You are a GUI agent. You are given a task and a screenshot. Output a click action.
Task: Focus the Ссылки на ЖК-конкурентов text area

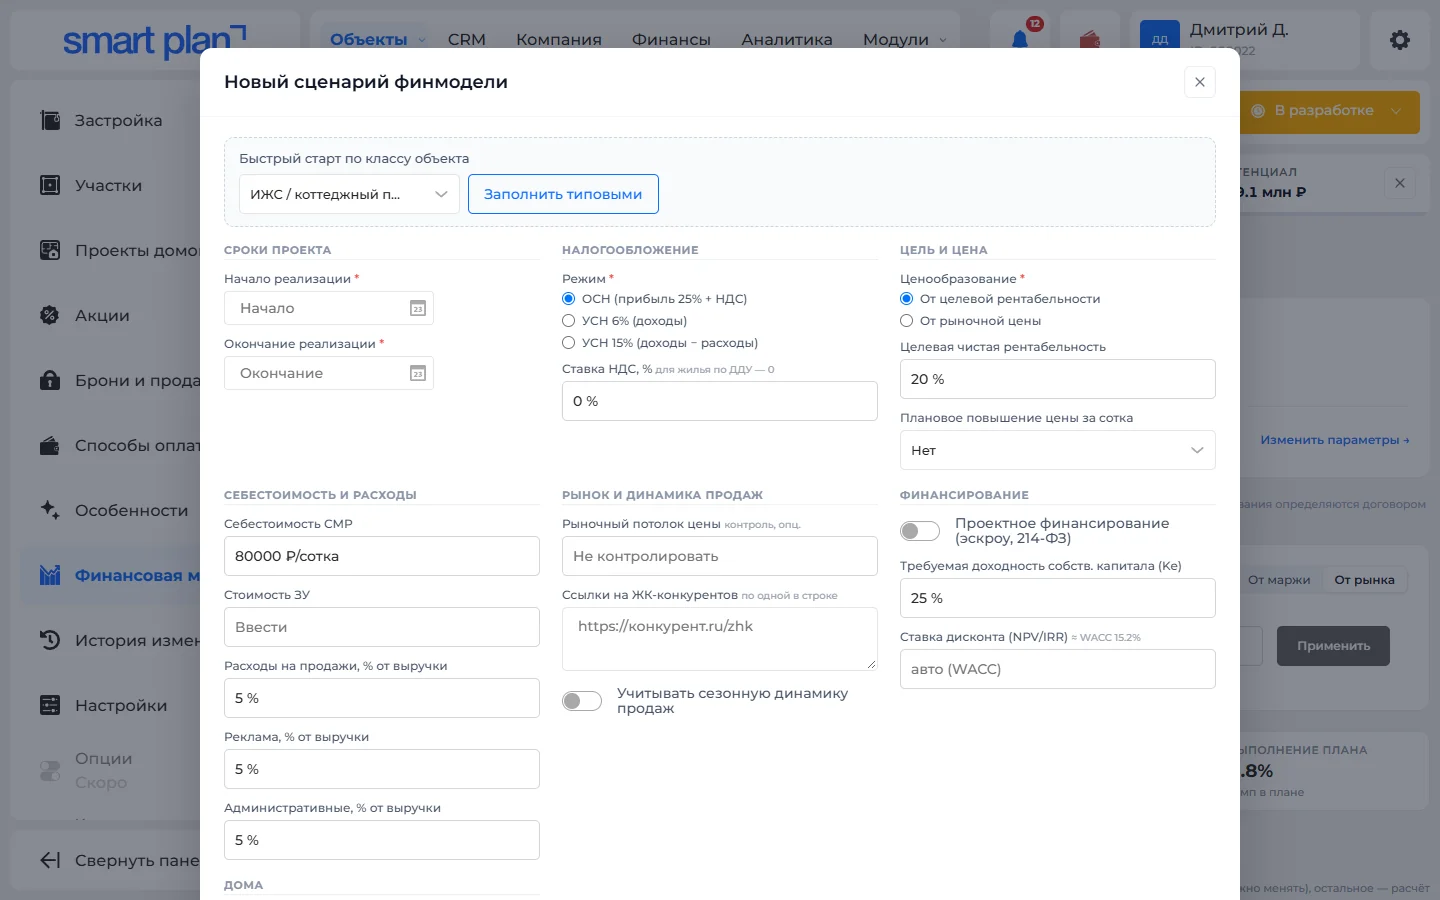(x=720, y=639)
